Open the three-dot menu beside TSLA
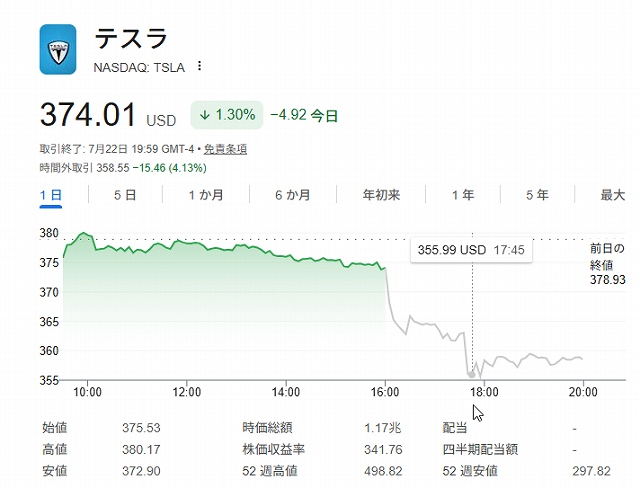This screenshot has height=488, width=640. coord(199,66)
